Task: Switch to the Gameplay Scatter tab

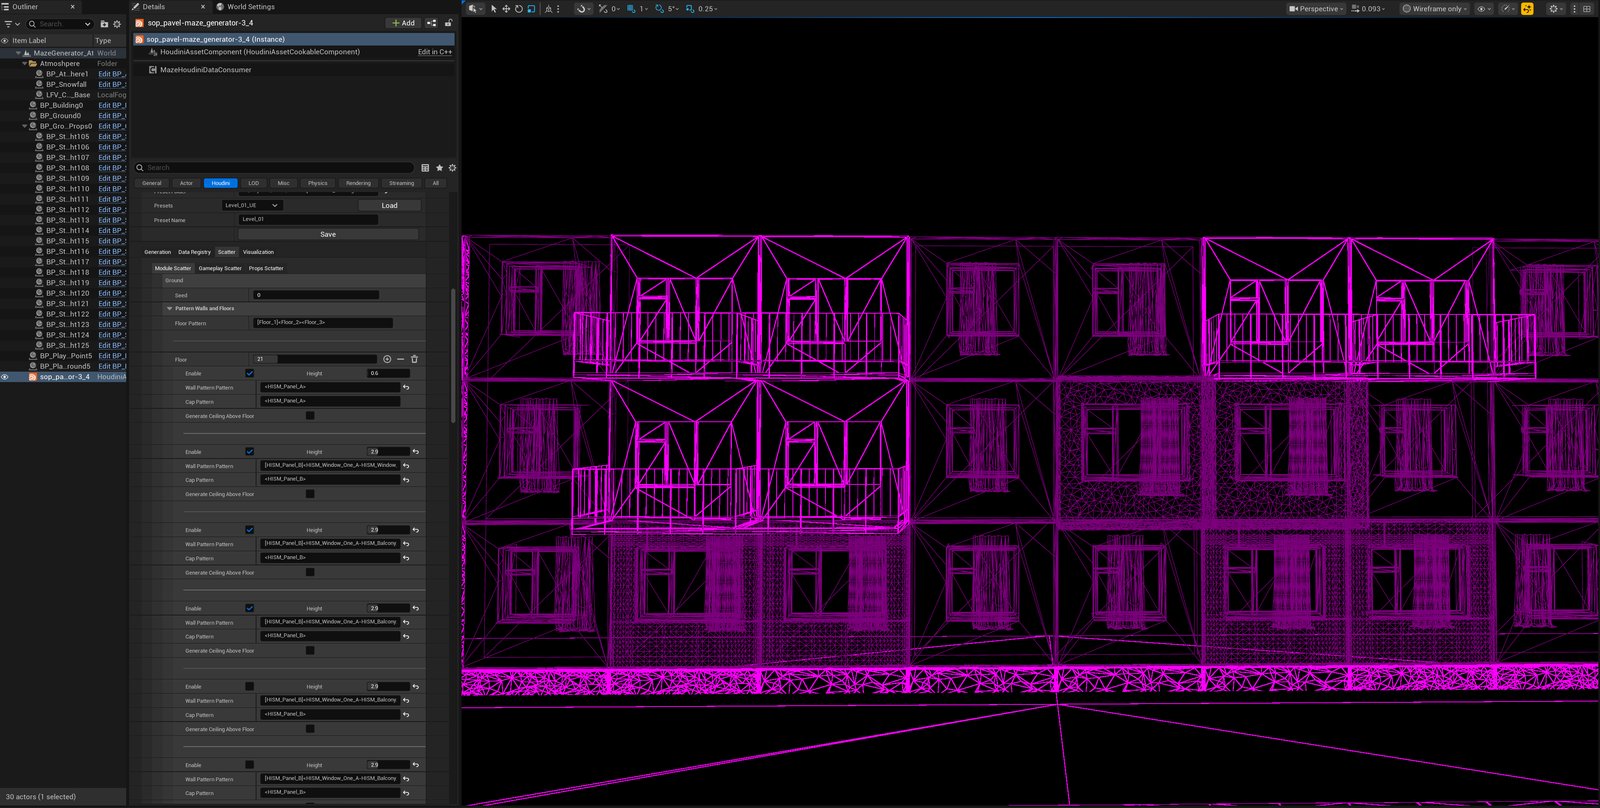Action: [220, 268]
